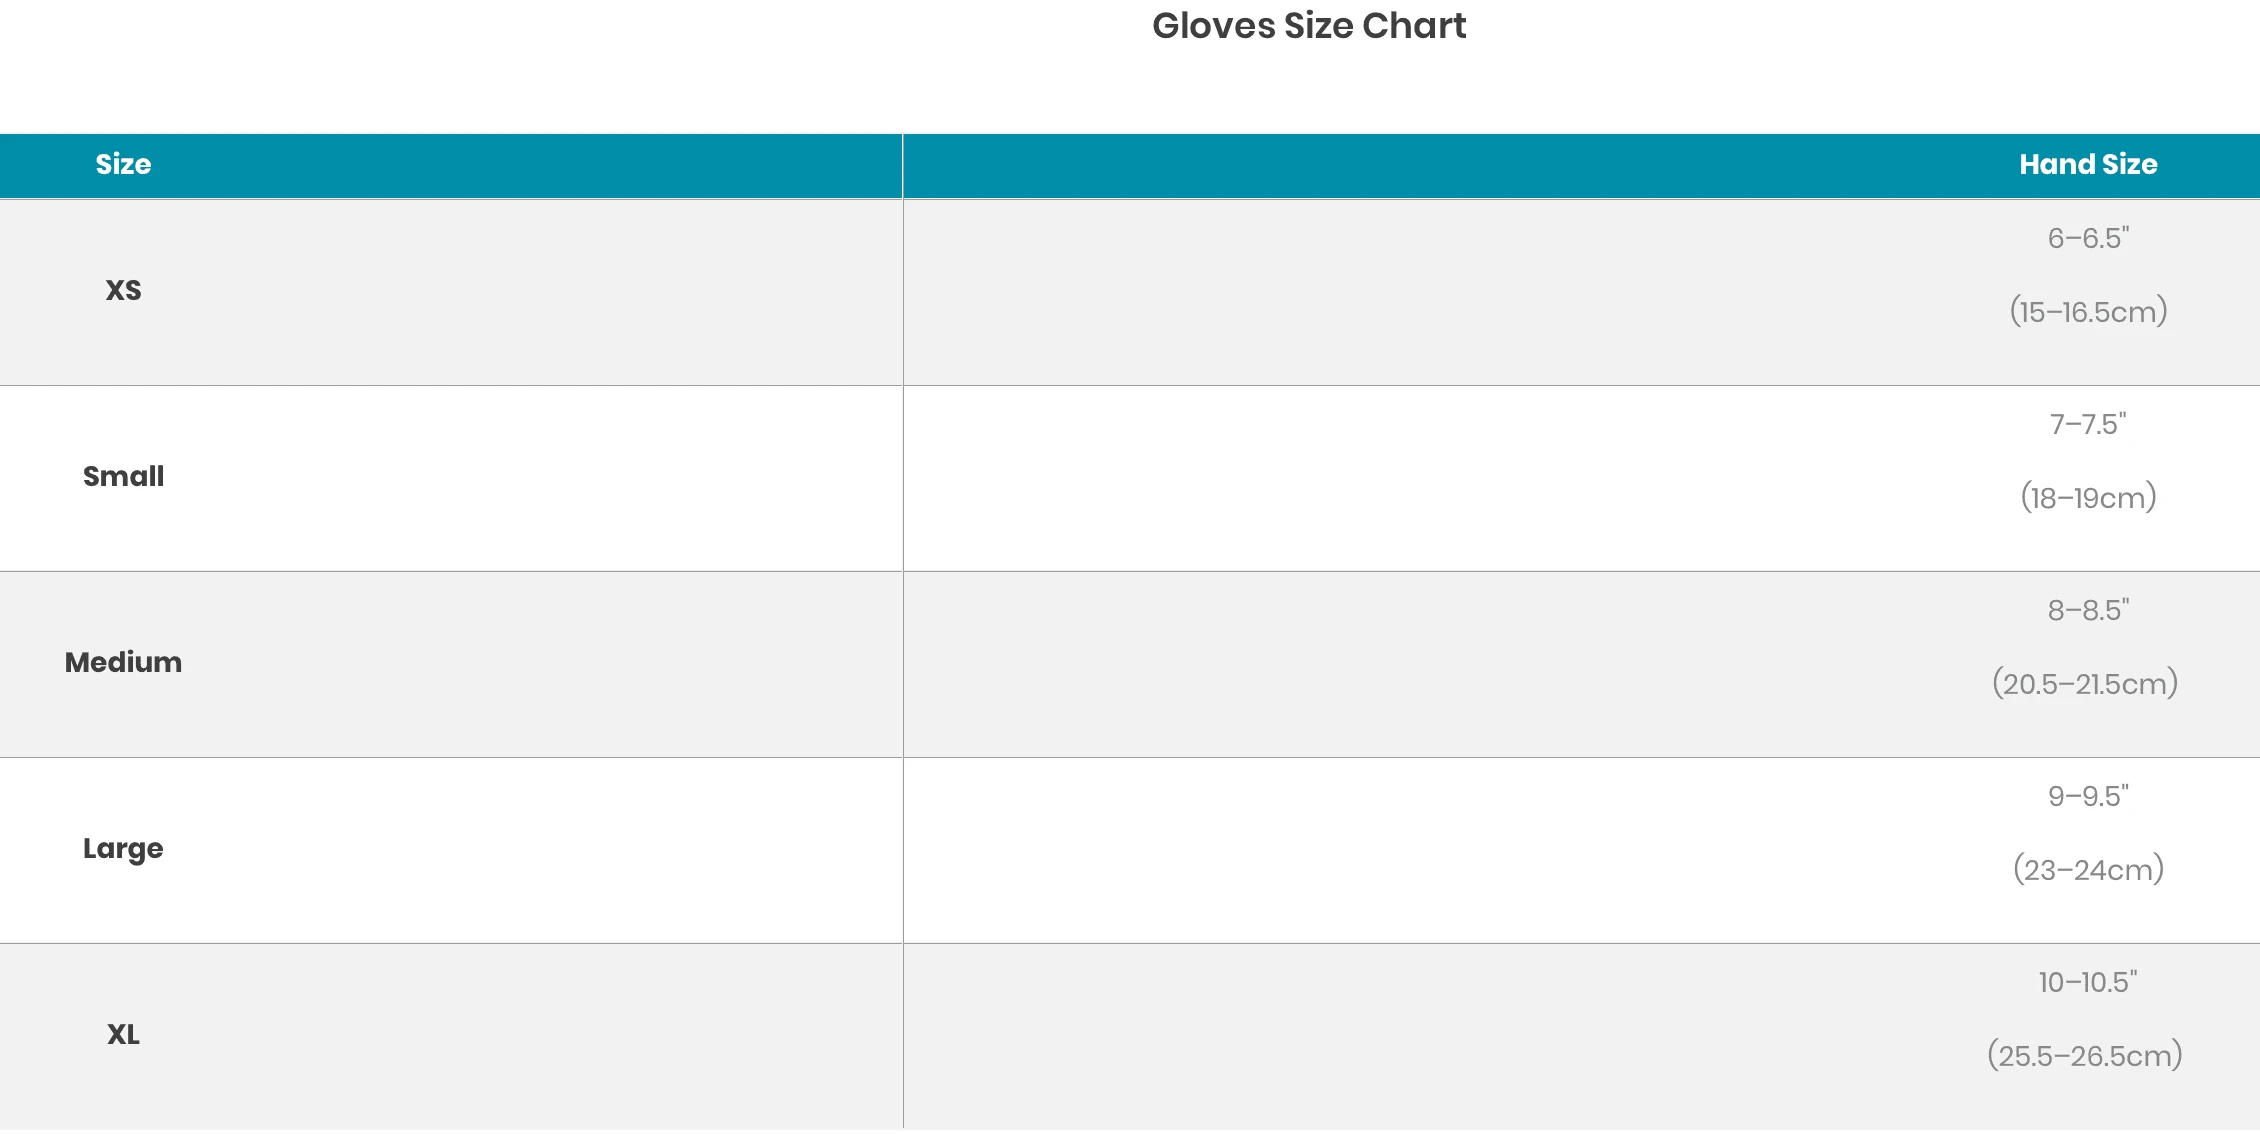Select the XL size label

point(123,1034)
